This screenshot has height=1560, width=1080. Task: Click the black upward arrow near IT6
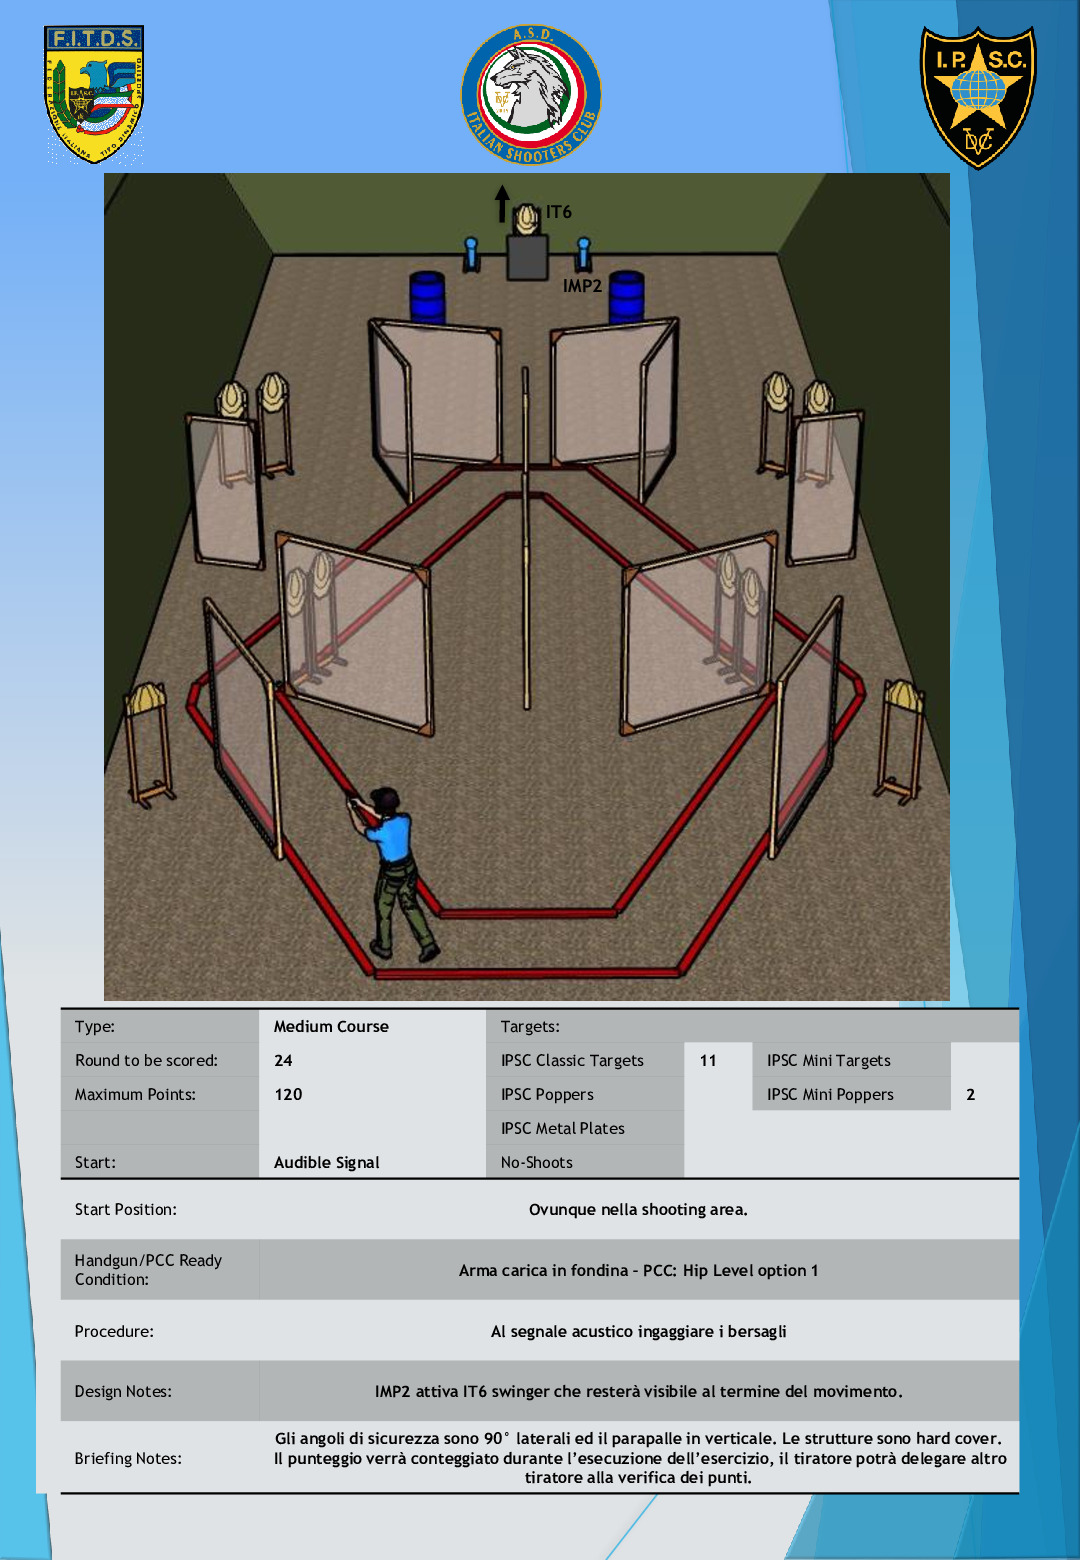tap(502, 203)
